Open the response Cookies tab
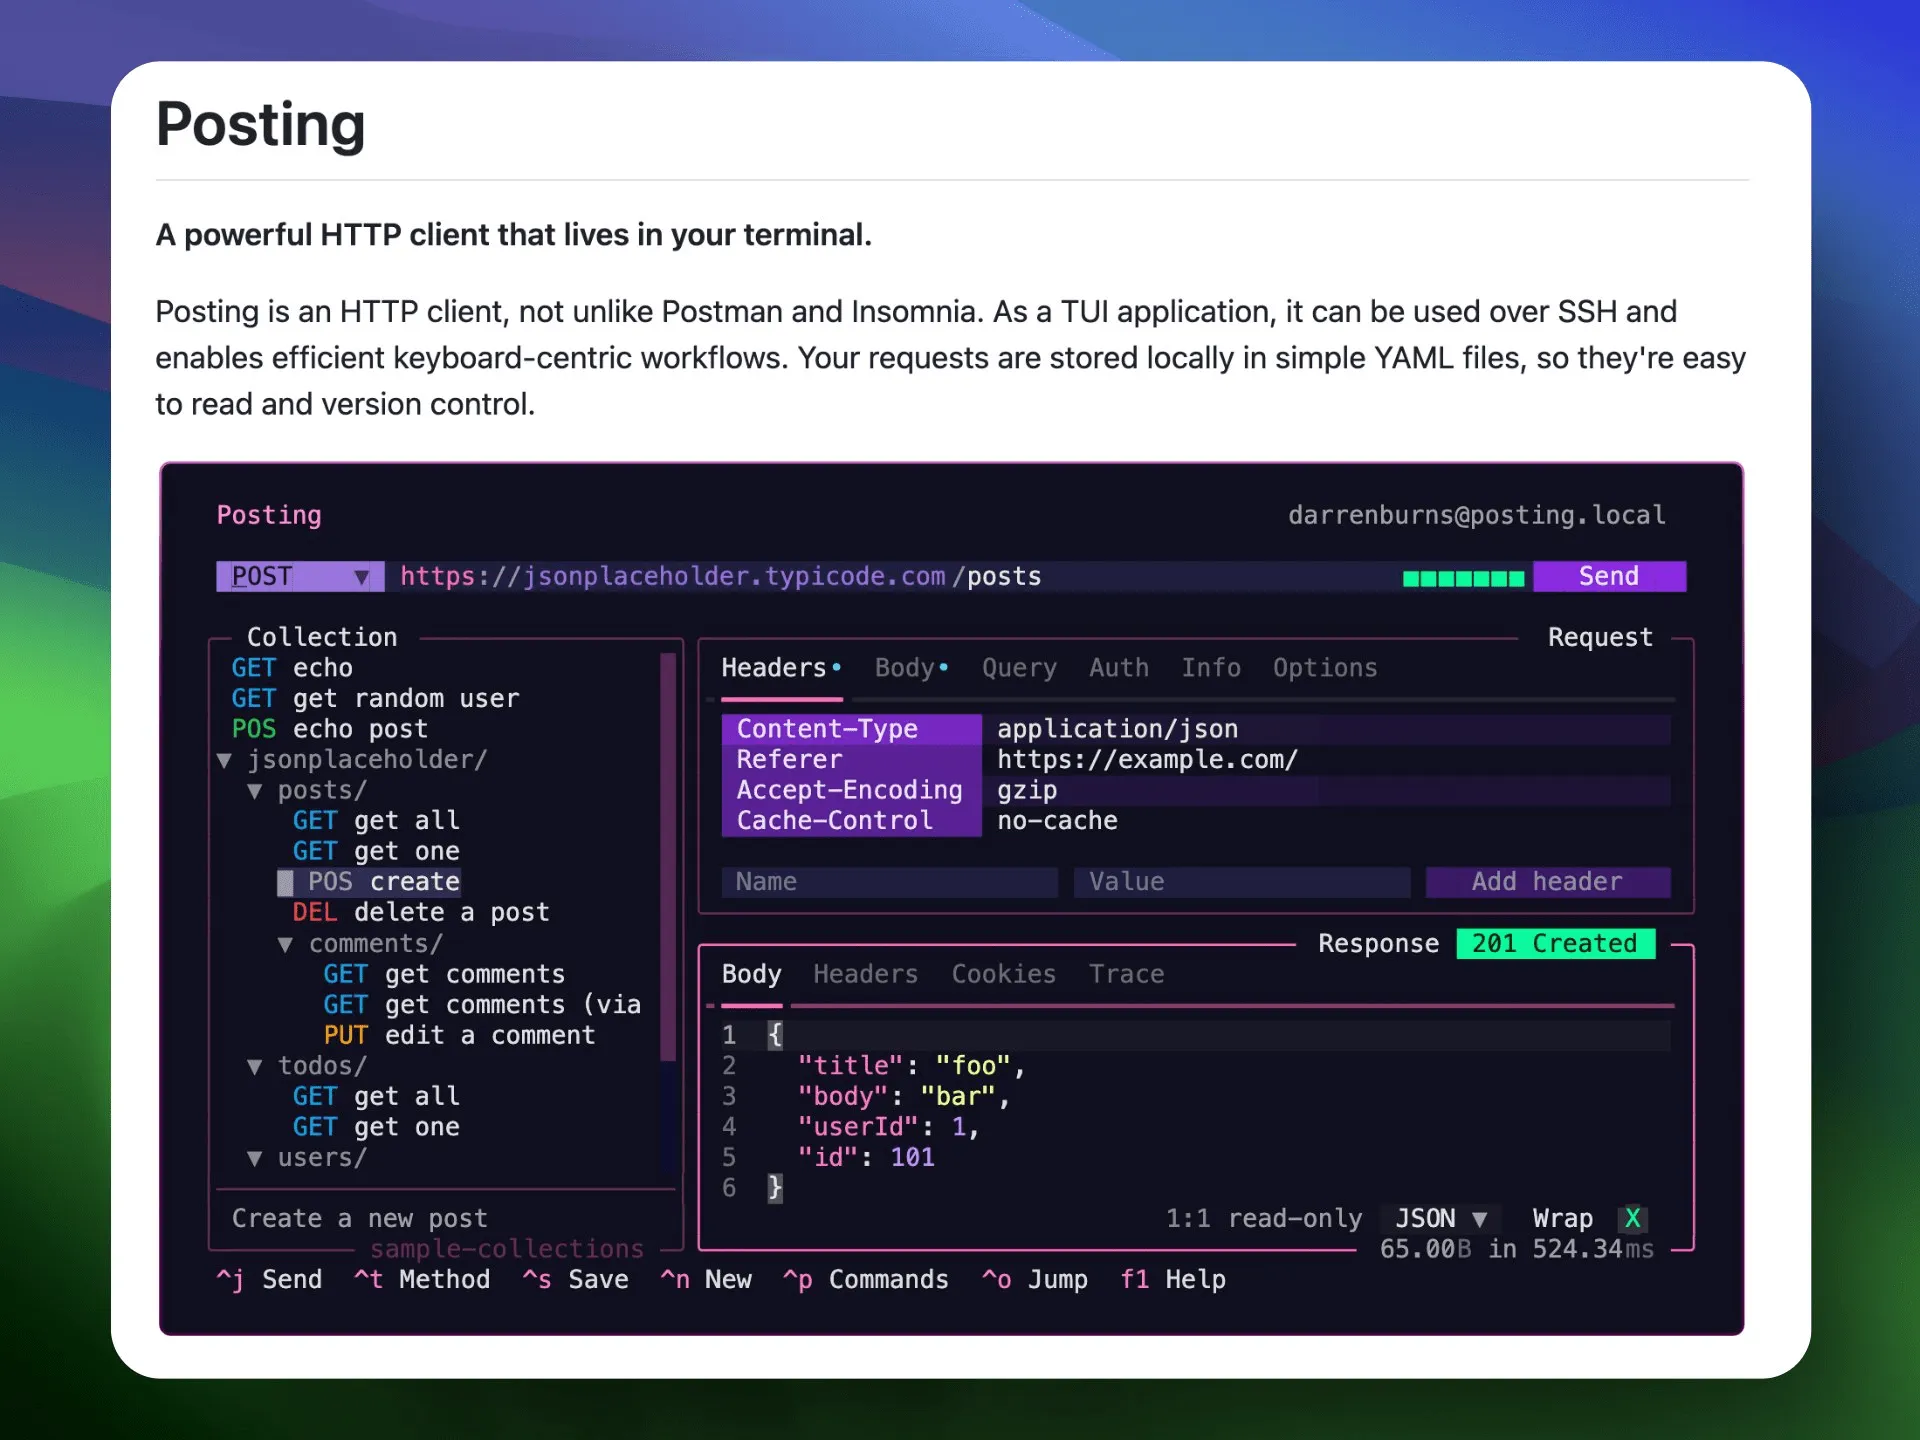 (x=1003, y=974)
